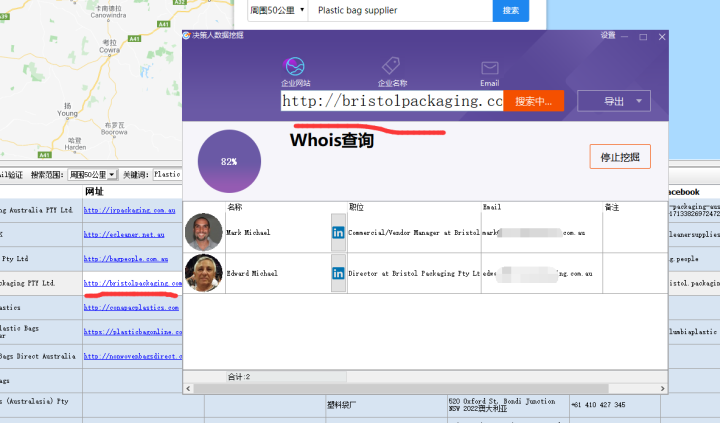This screenshot has width=720, height=423.
Task: Click the 搜索中 orange search button
Action: coord(533,101)
